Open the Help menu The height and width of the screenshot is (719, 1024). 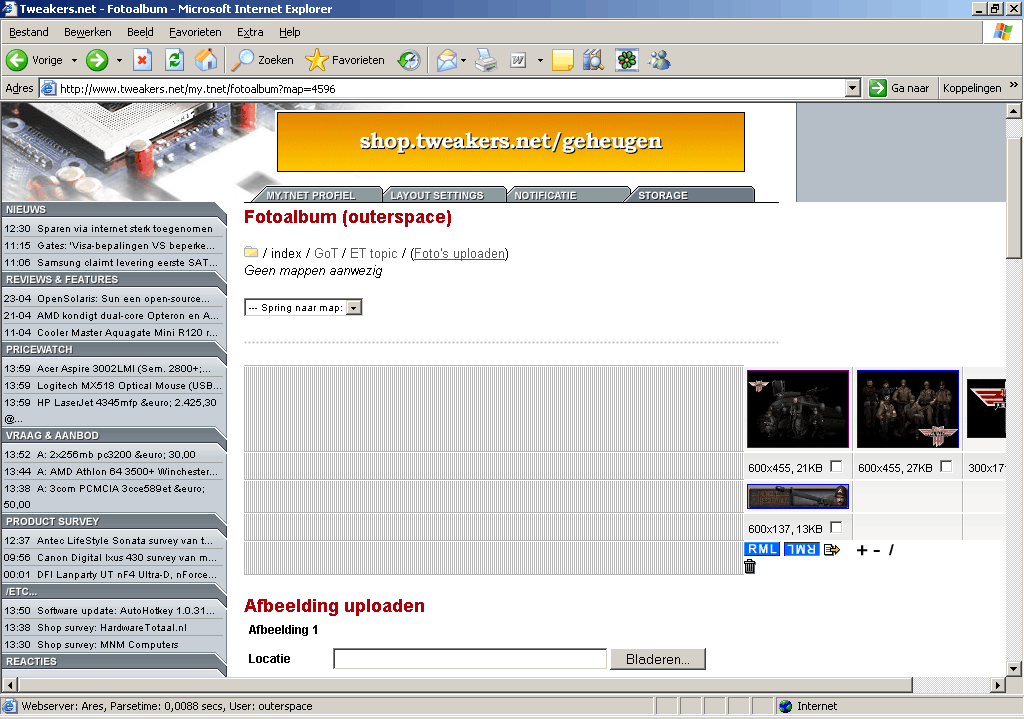tap(289, 32)
